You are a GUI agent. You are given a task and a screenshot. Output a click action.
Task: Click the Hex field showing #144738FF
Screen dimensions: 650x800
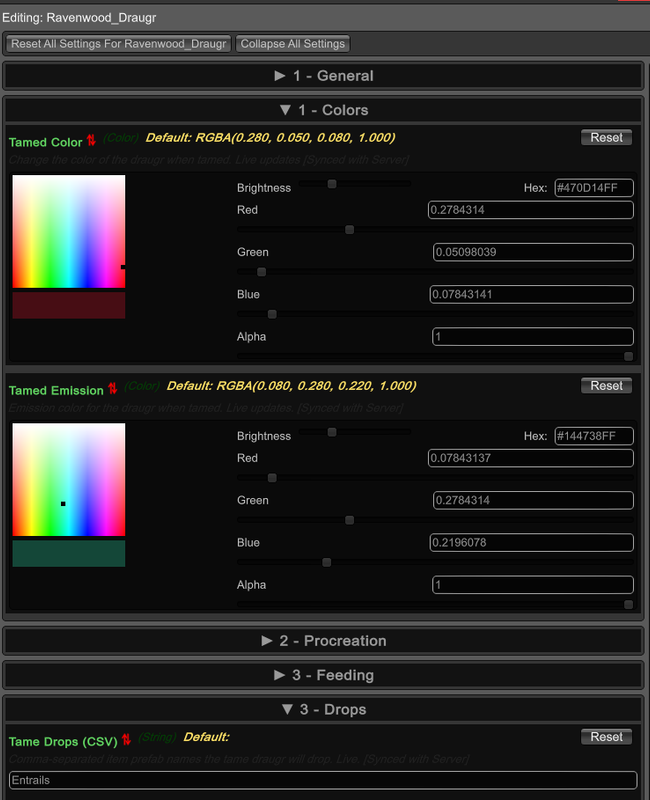click(x=594, y=436)
